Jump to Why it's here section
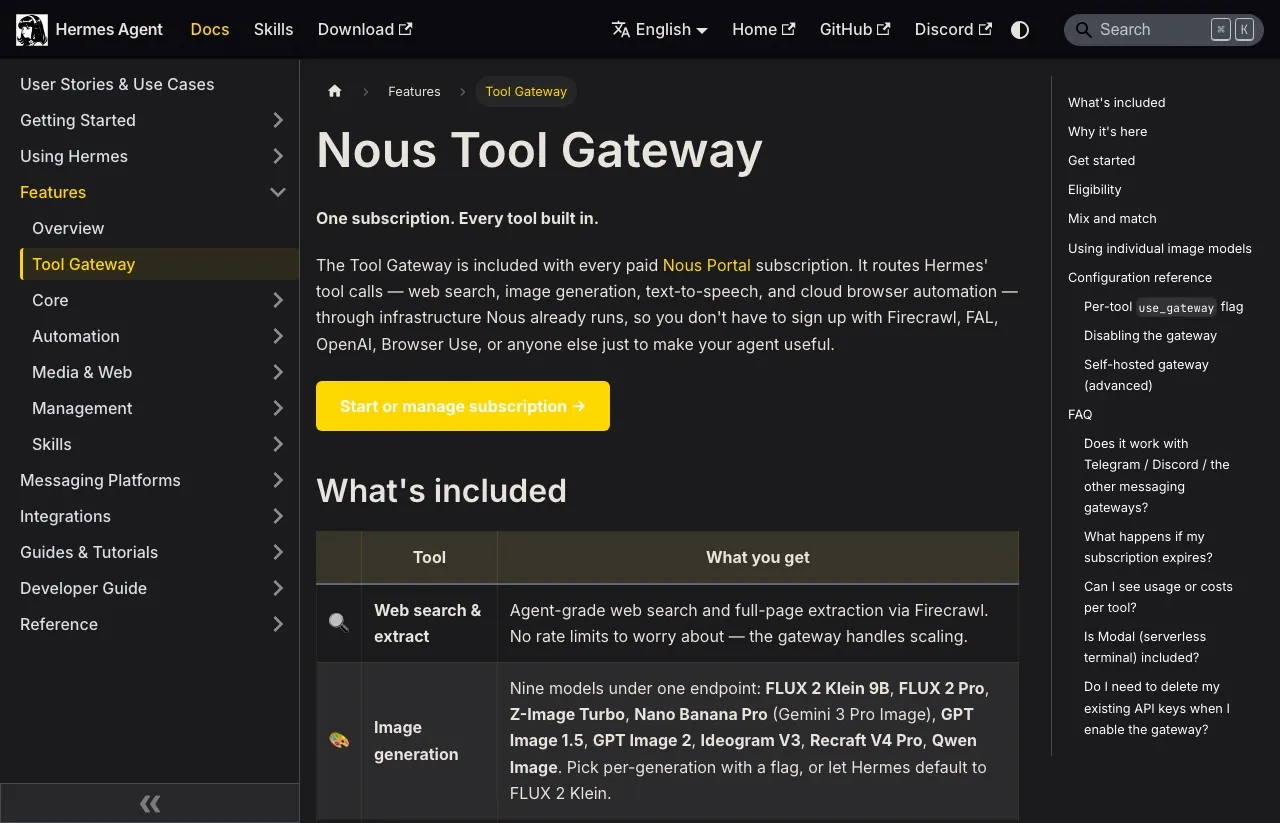Image resolution: width=1280 pixels, height=823 pixels. (1107, 131)
